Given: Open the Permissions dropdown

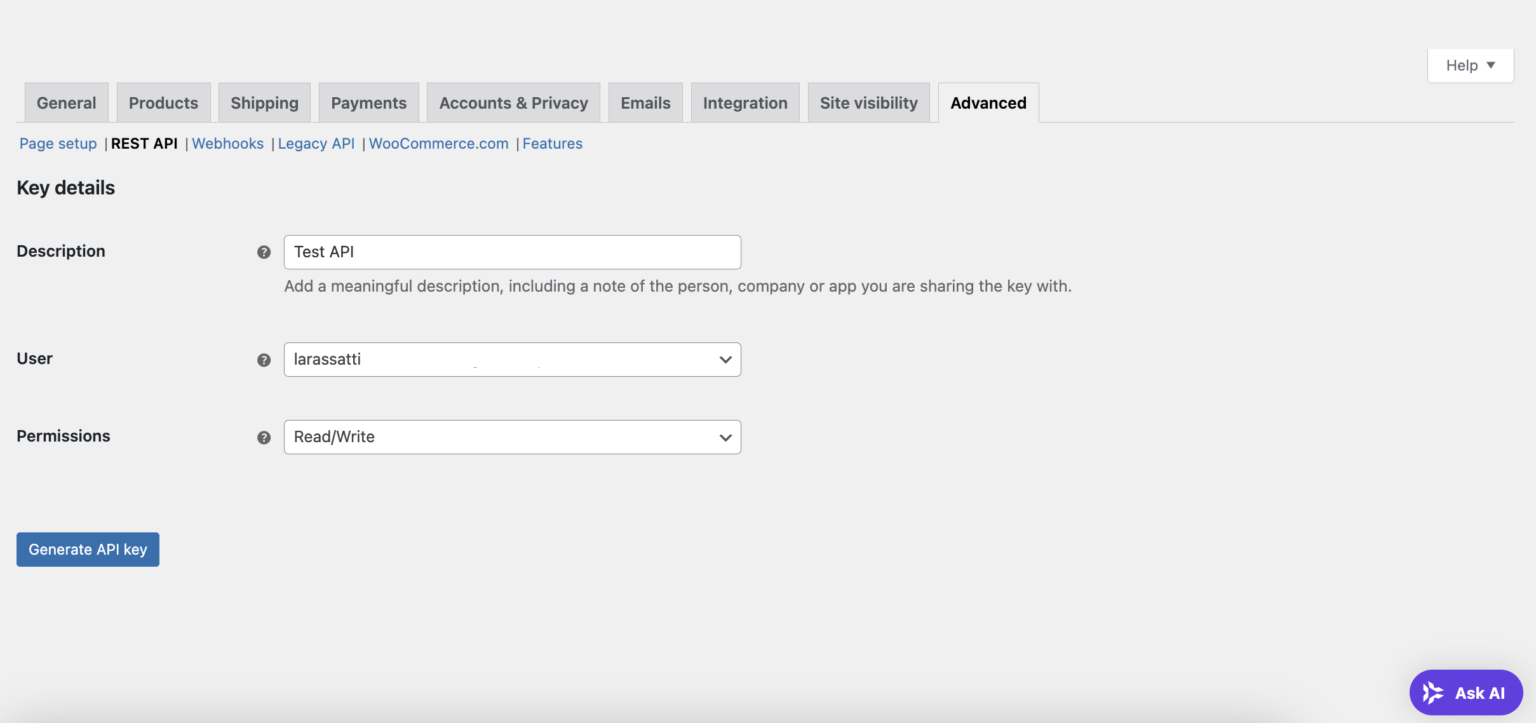Looking at the screenshot, I should coord(512,437).
